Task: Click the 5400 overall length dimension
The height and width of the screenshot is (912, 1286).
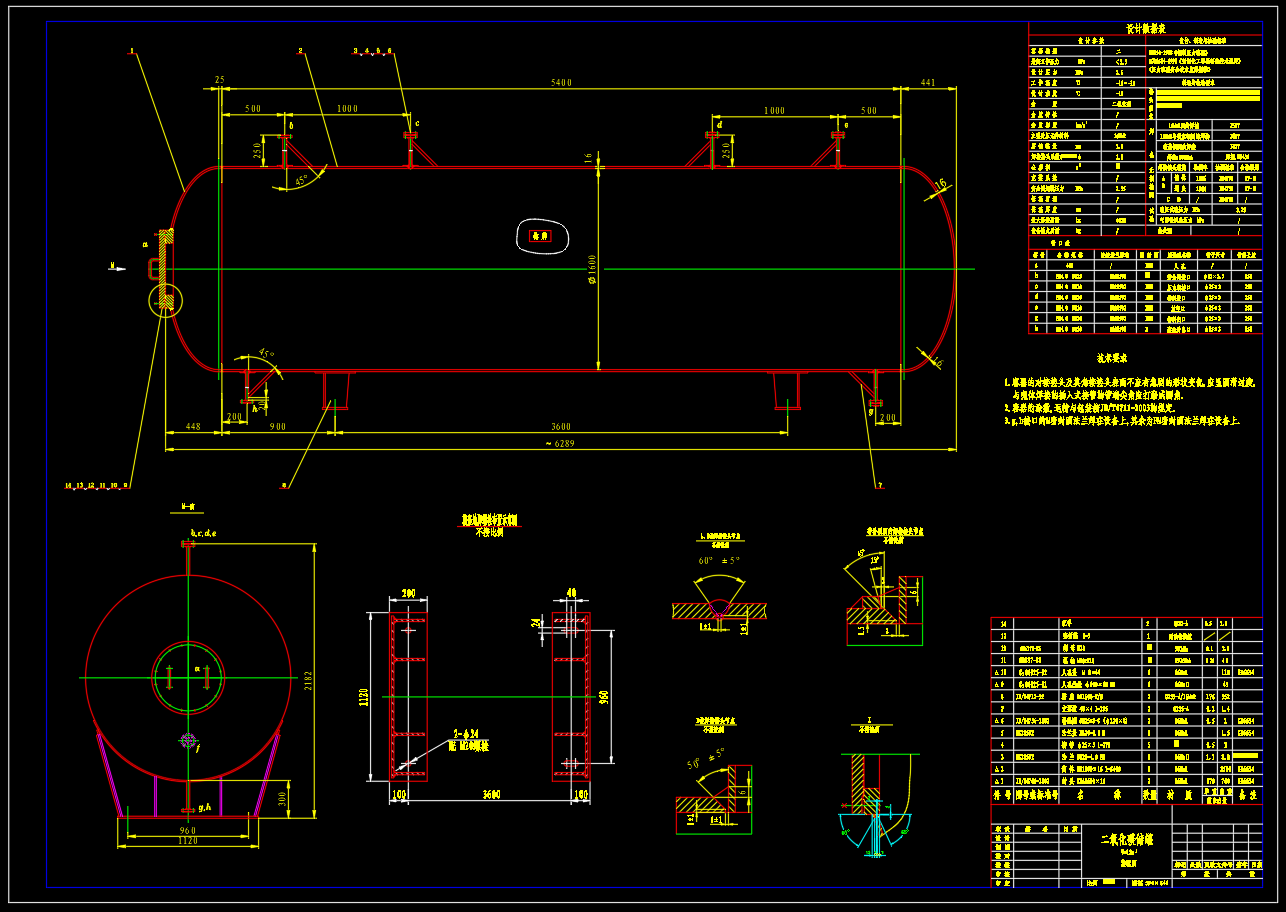Action: point(561,83)
